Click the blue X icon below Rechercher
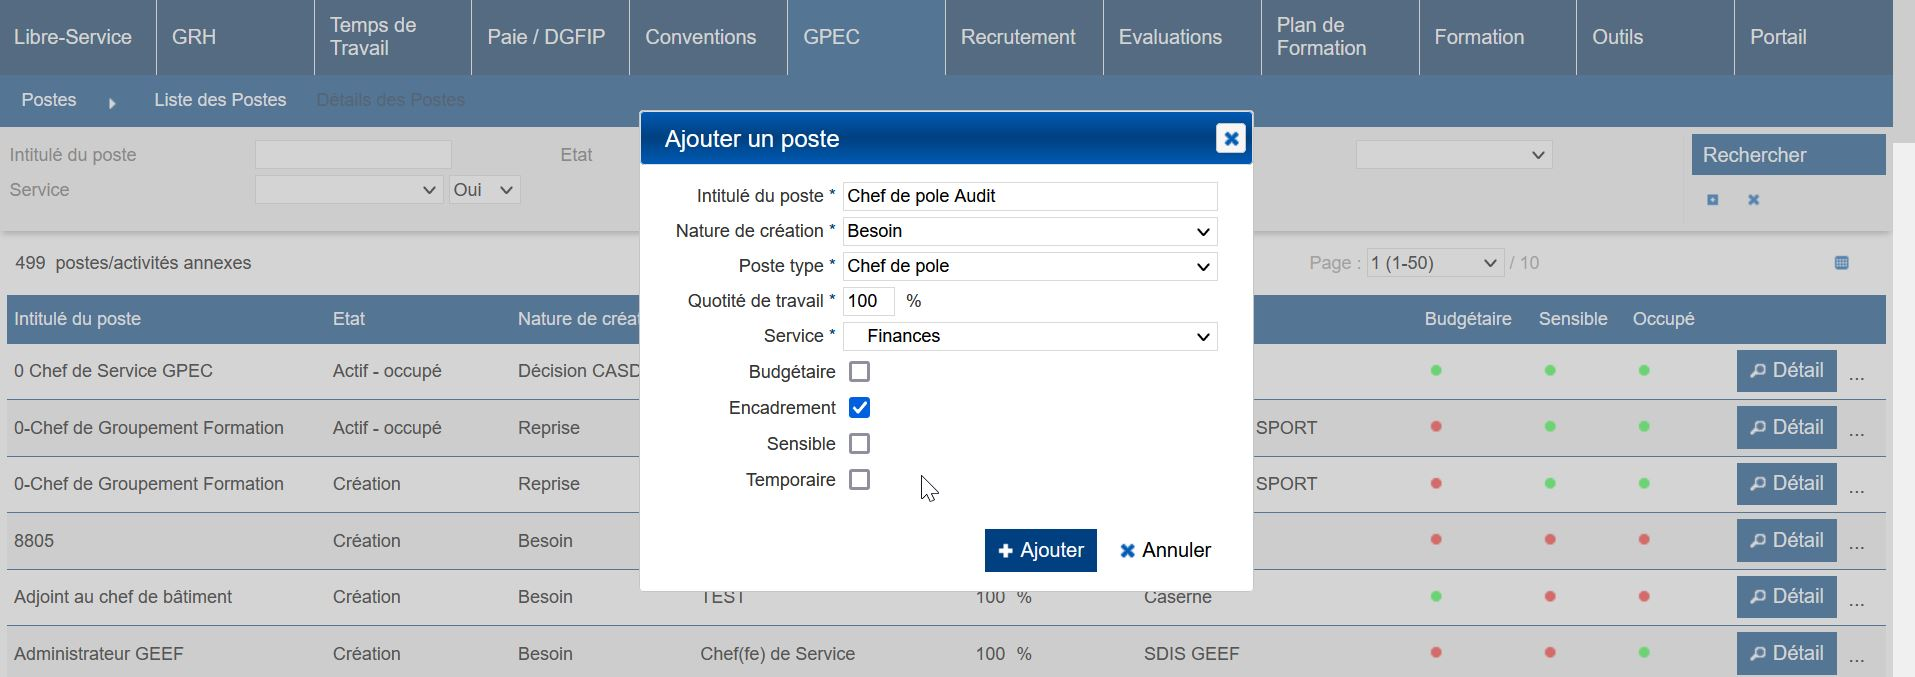 (1753, 200)
